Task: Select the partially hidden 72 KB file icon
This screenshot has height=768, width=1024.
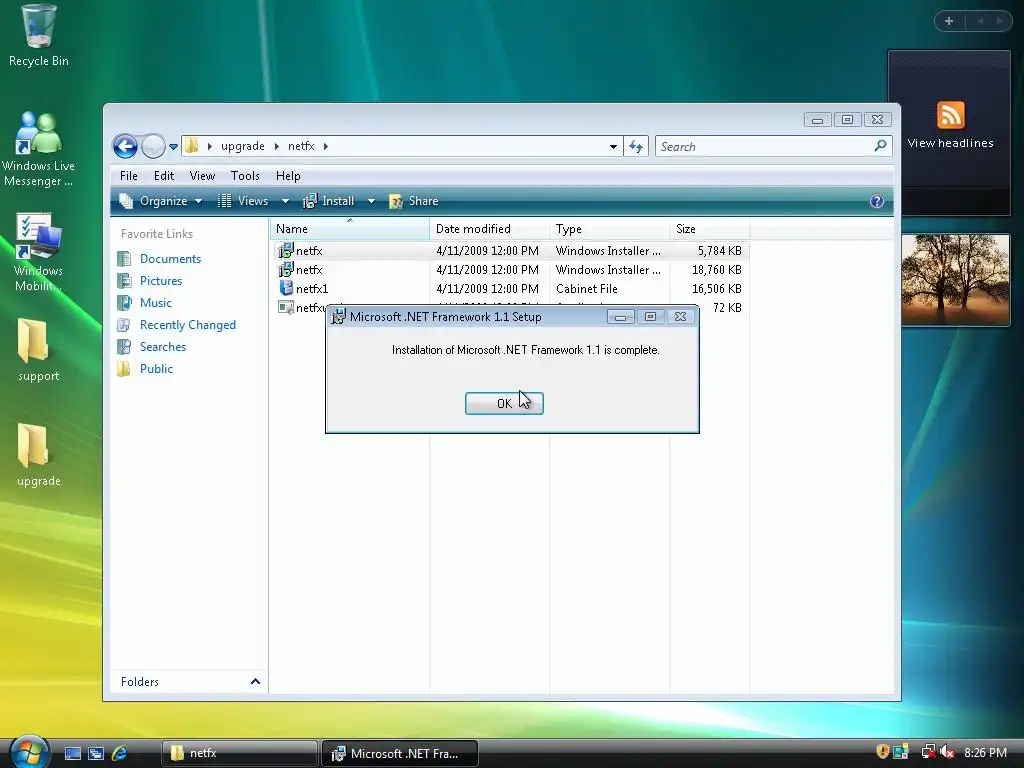Action: (285, 307)
